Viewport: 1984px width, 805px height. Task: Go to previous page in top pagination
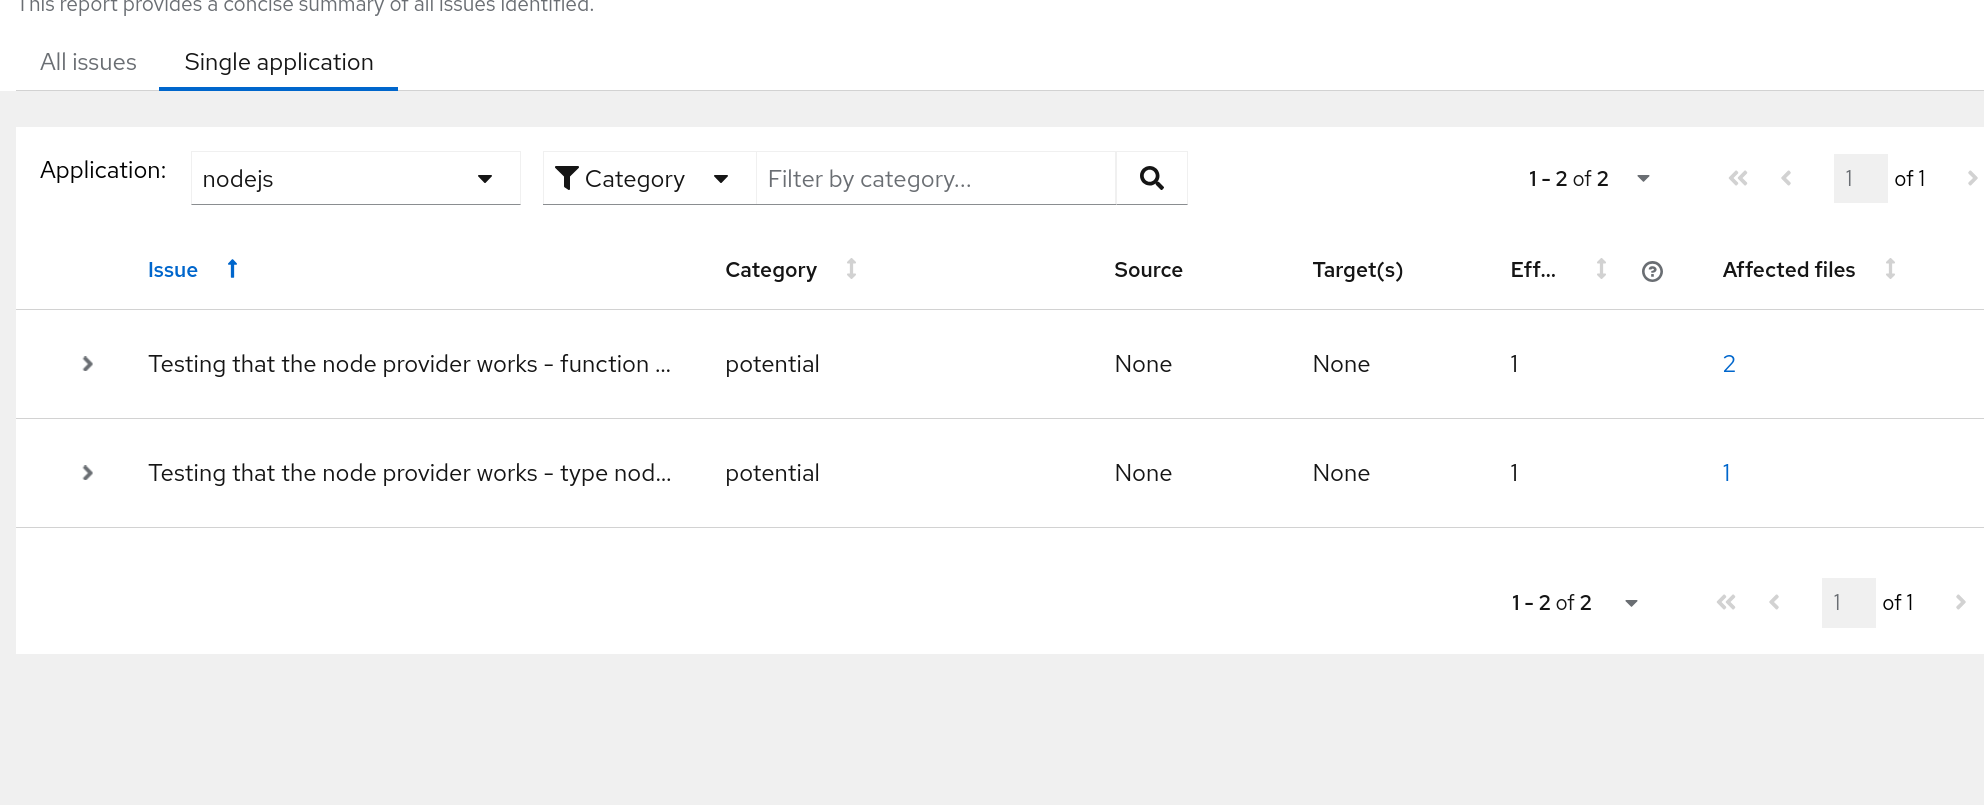click(x=1786, y=178)
